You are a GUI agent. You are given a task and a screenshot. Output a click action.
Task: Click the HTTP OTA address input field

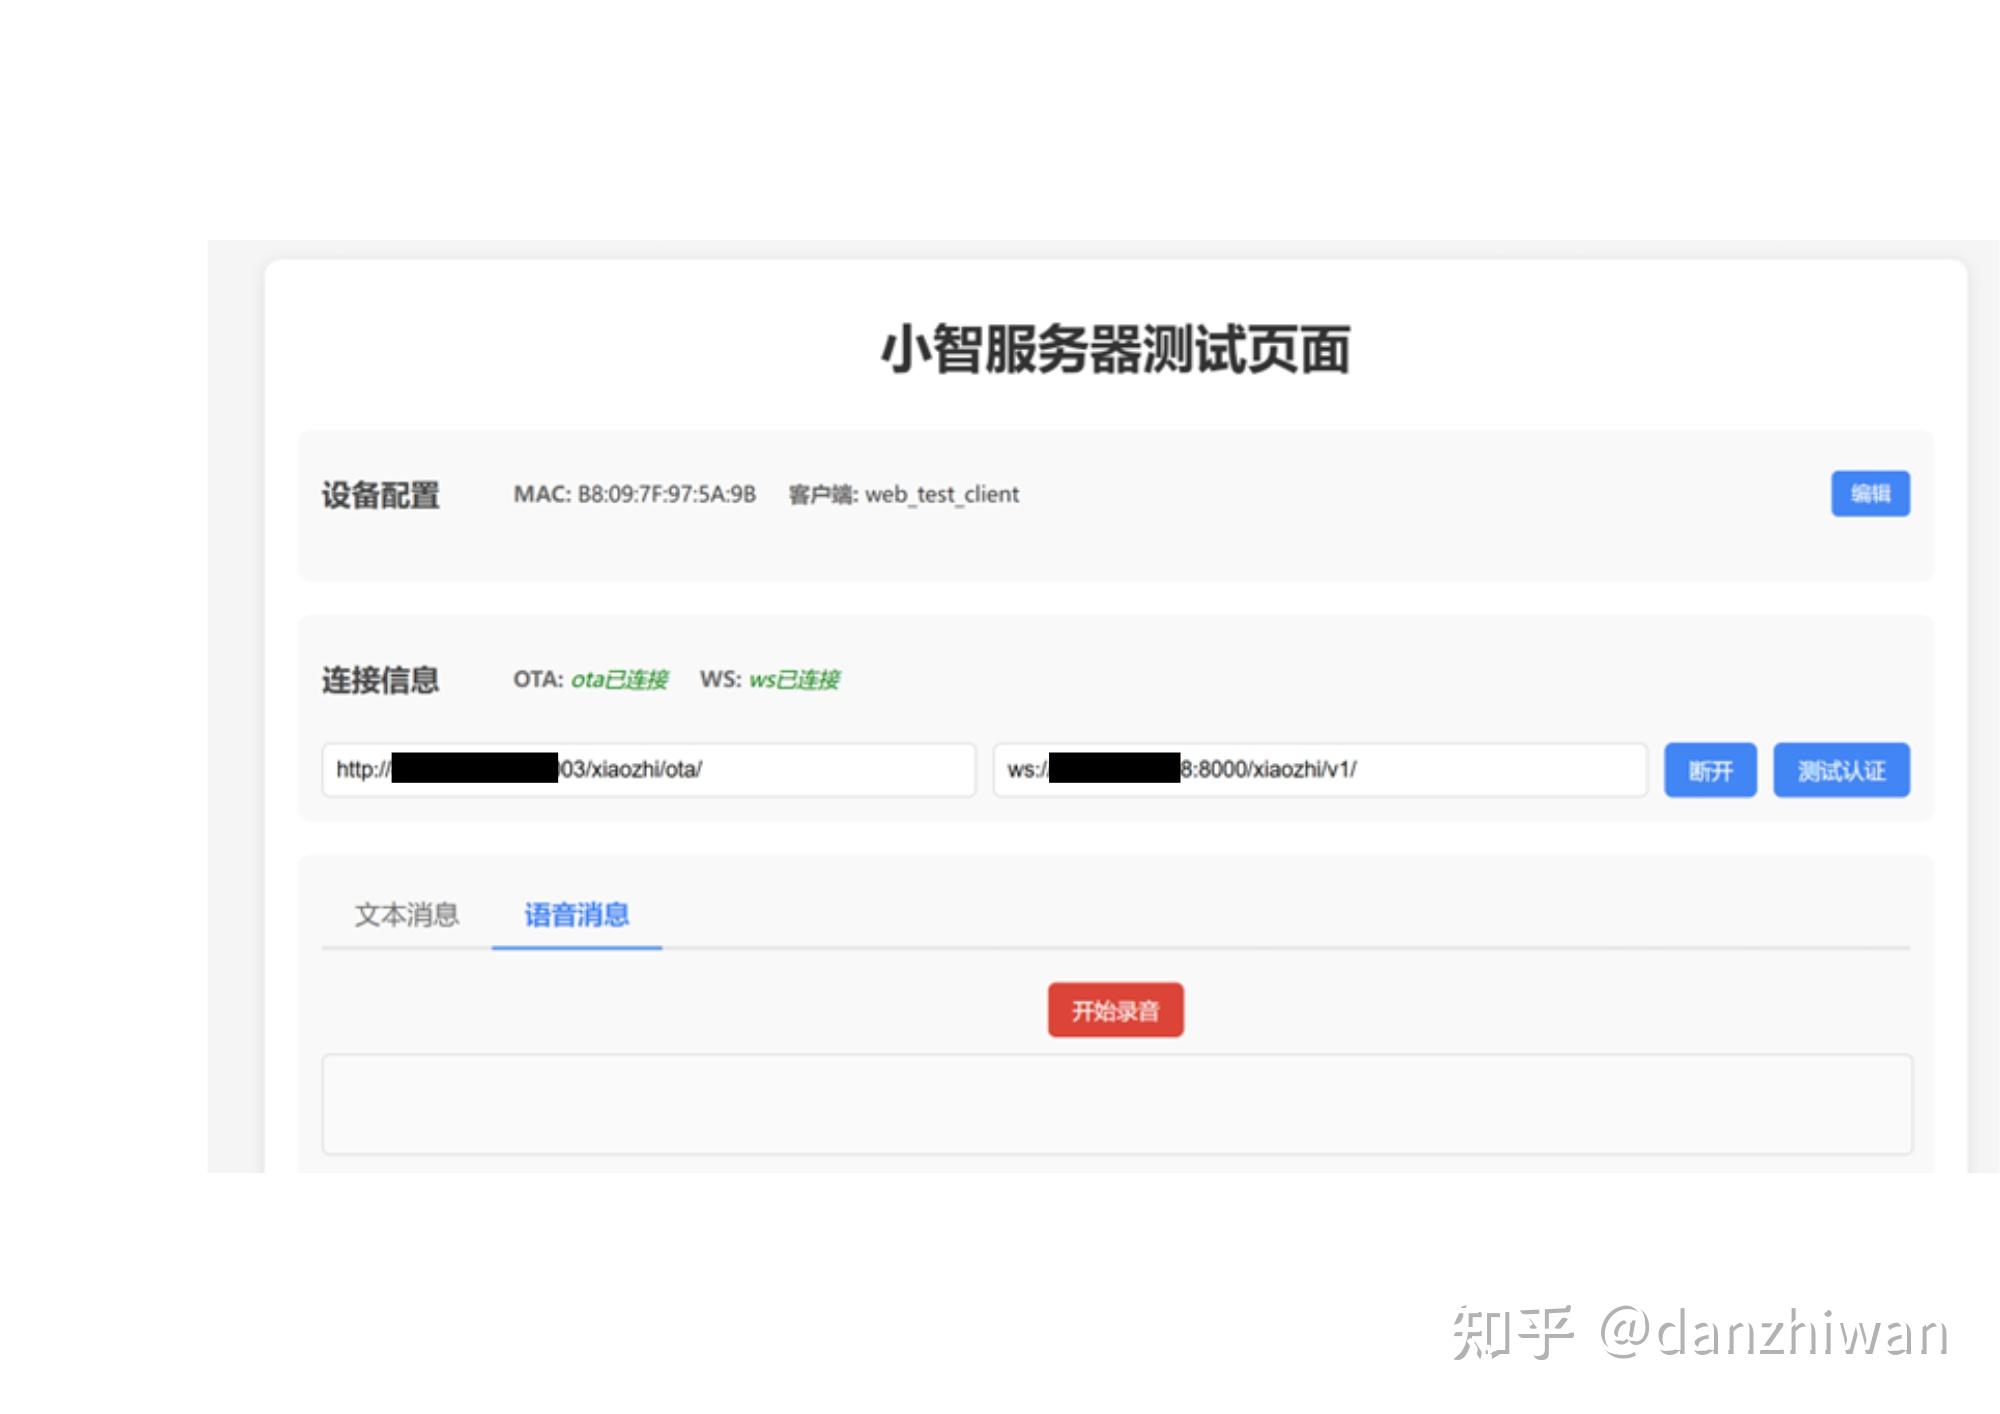click(x=648, y=770)
